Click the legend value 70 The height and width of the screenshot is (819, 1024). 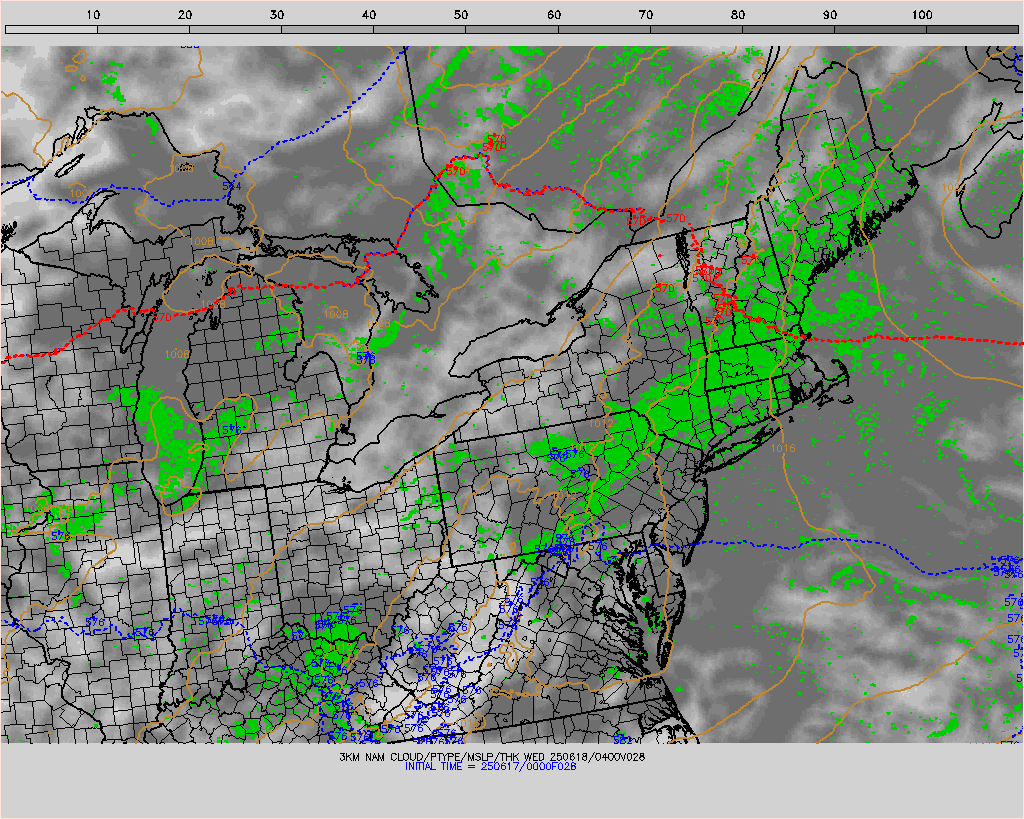tap(646, 14)
